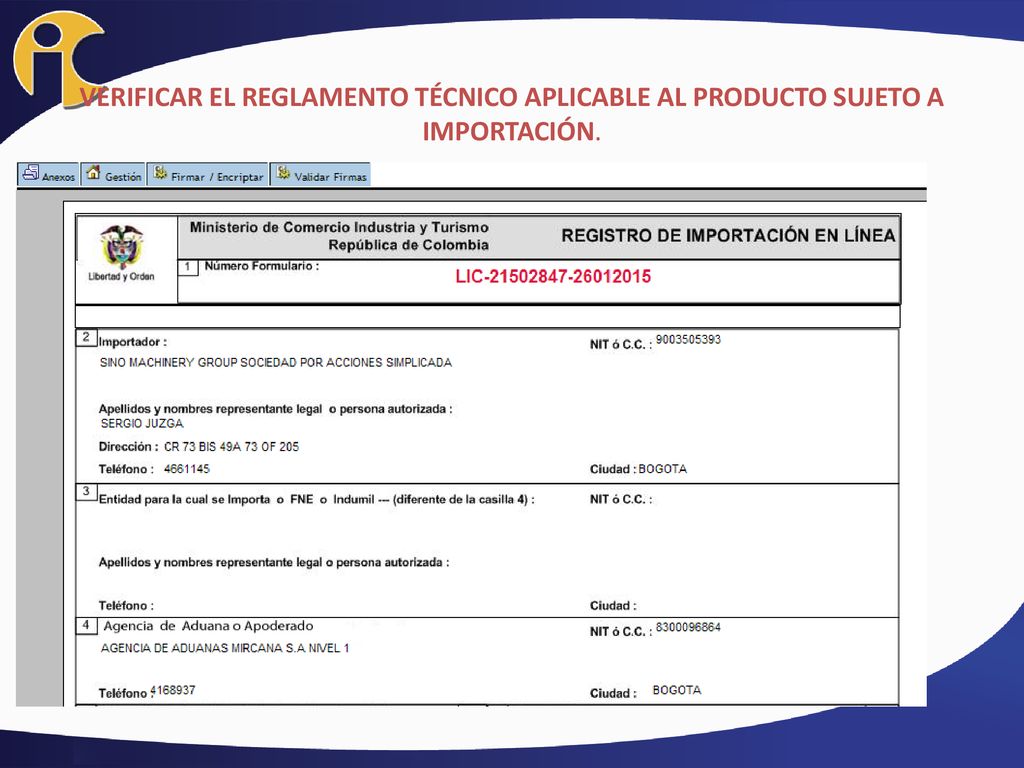Image resolution: width=1024 pixels, height=768 pixels.
Task: Click customs agency phone 4168937
Action: [x=173, y=690]
